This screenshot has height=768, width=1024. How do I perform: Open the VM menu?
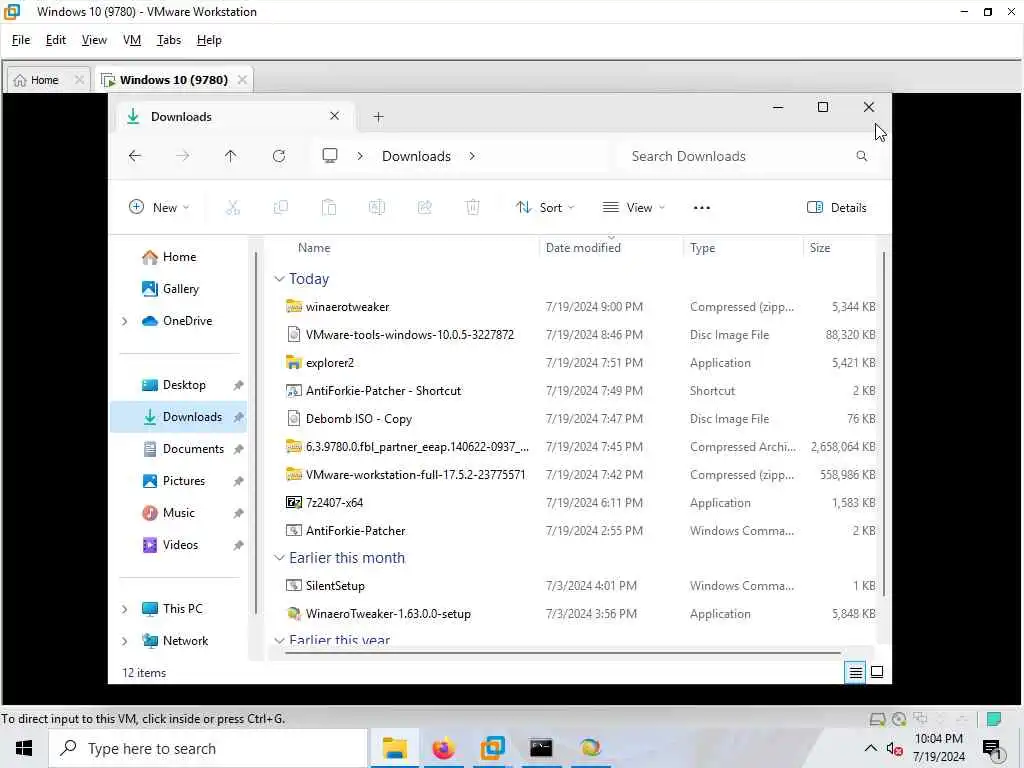point(132,40)
